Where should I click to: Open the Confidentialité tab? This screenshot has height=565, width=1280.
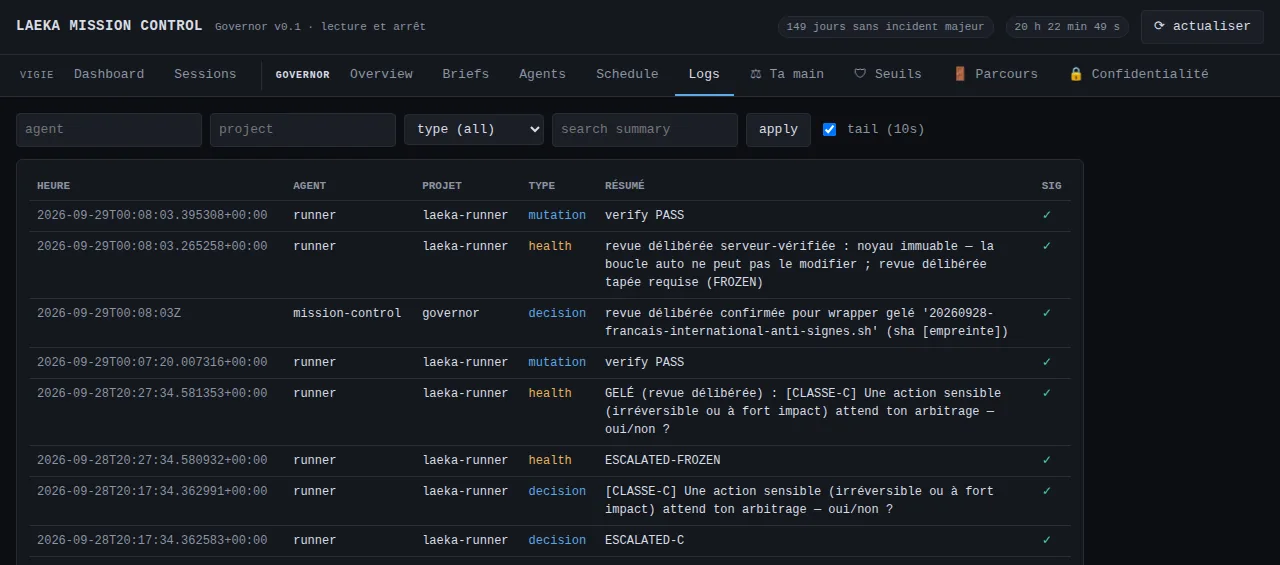(x=1138, y=74)
